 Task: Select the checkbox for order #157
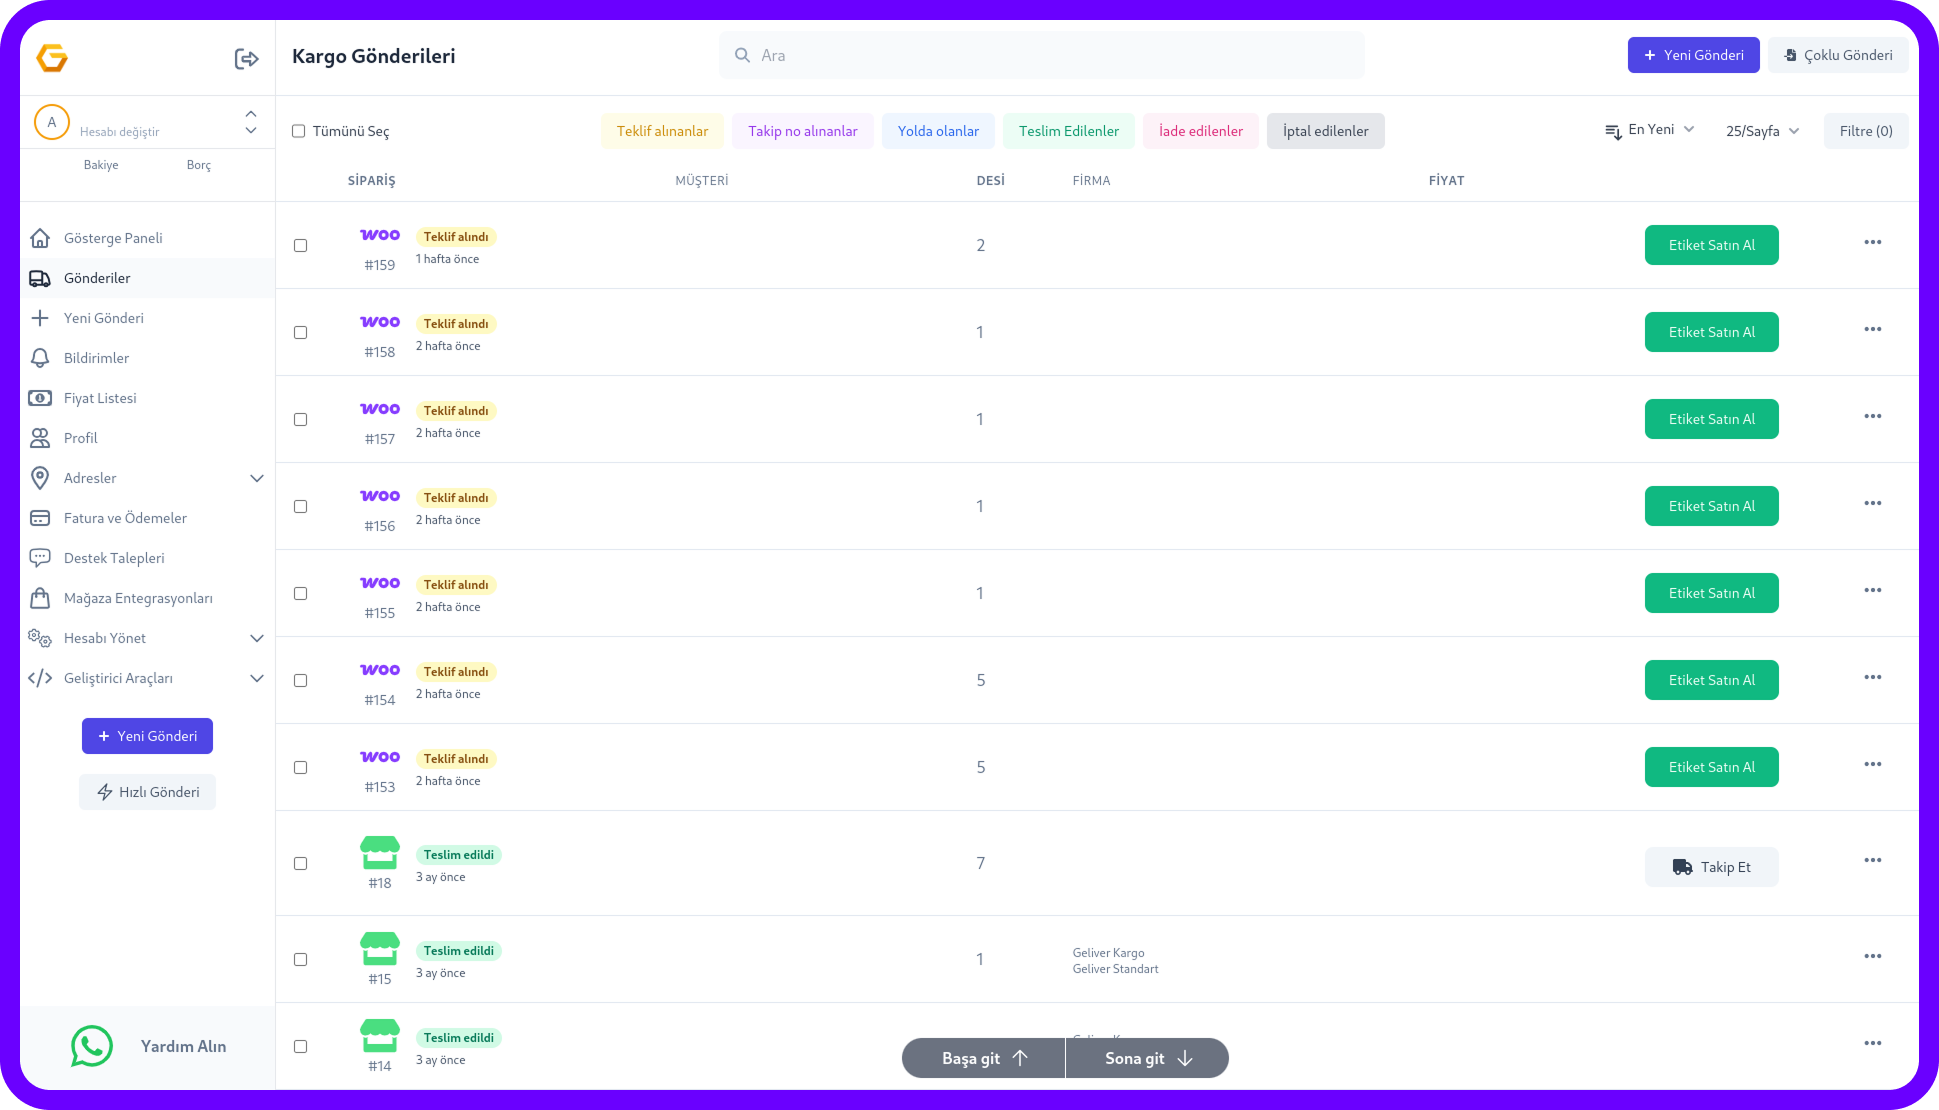(x=300, y=419)
